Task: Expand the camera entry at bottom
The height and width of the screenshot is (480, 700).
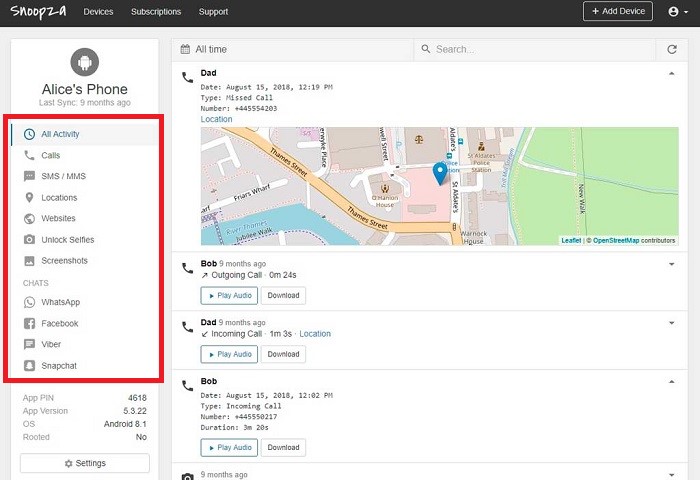Action: tap(671, 475)
